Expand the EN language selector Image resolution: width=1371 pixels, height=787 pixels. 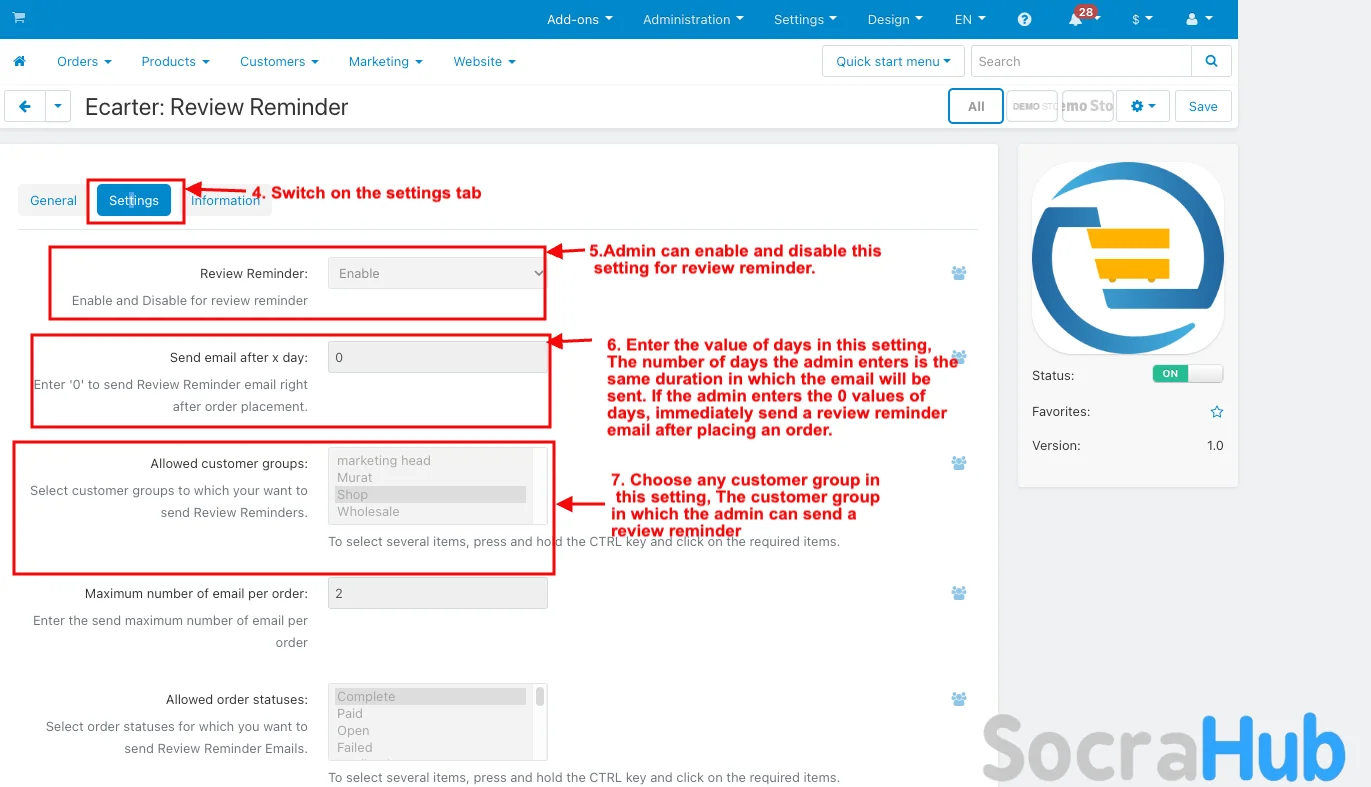970,19
